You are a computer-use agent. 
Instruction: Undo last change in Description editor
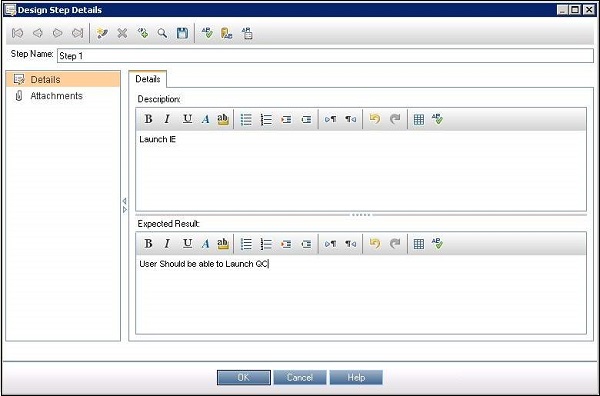375,119
